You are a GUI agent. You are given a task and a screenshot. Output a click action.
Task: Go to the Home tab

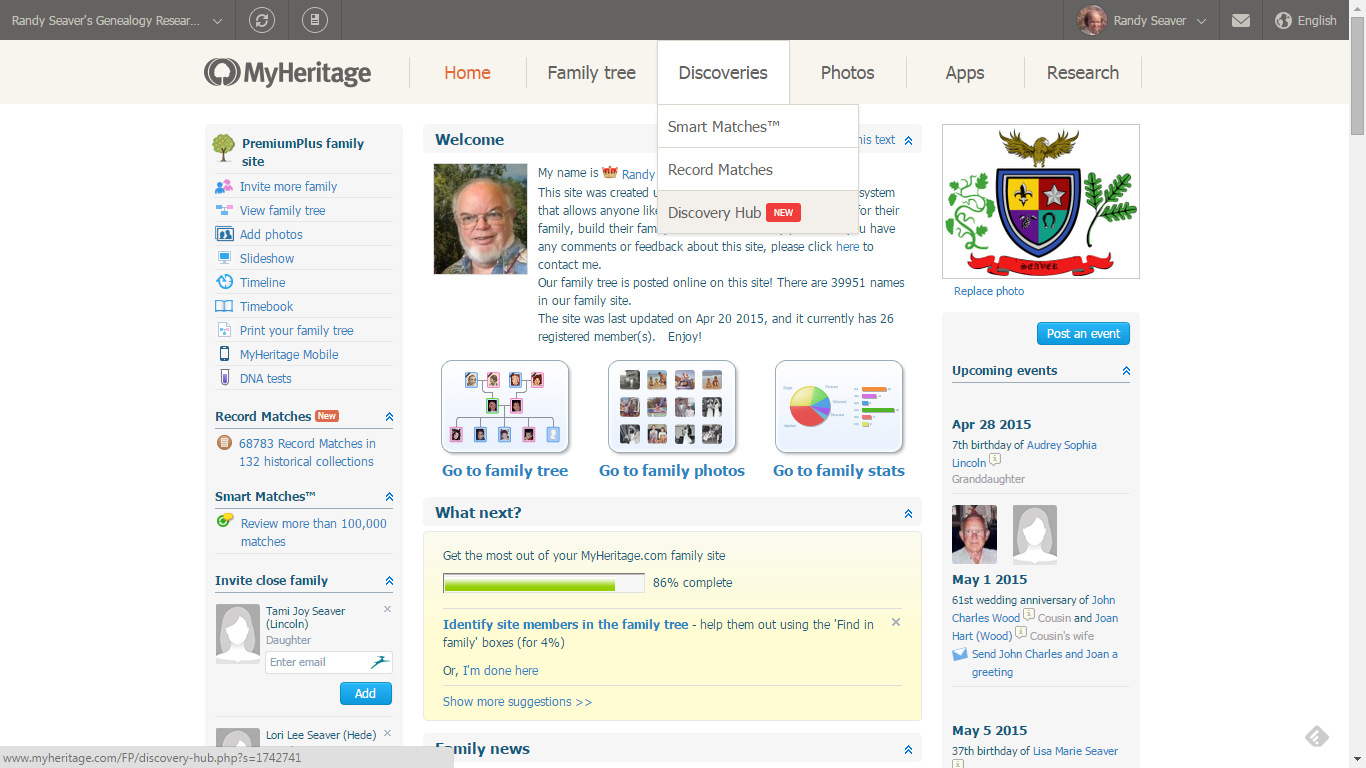pyautogui.click(x=467, y=73)
